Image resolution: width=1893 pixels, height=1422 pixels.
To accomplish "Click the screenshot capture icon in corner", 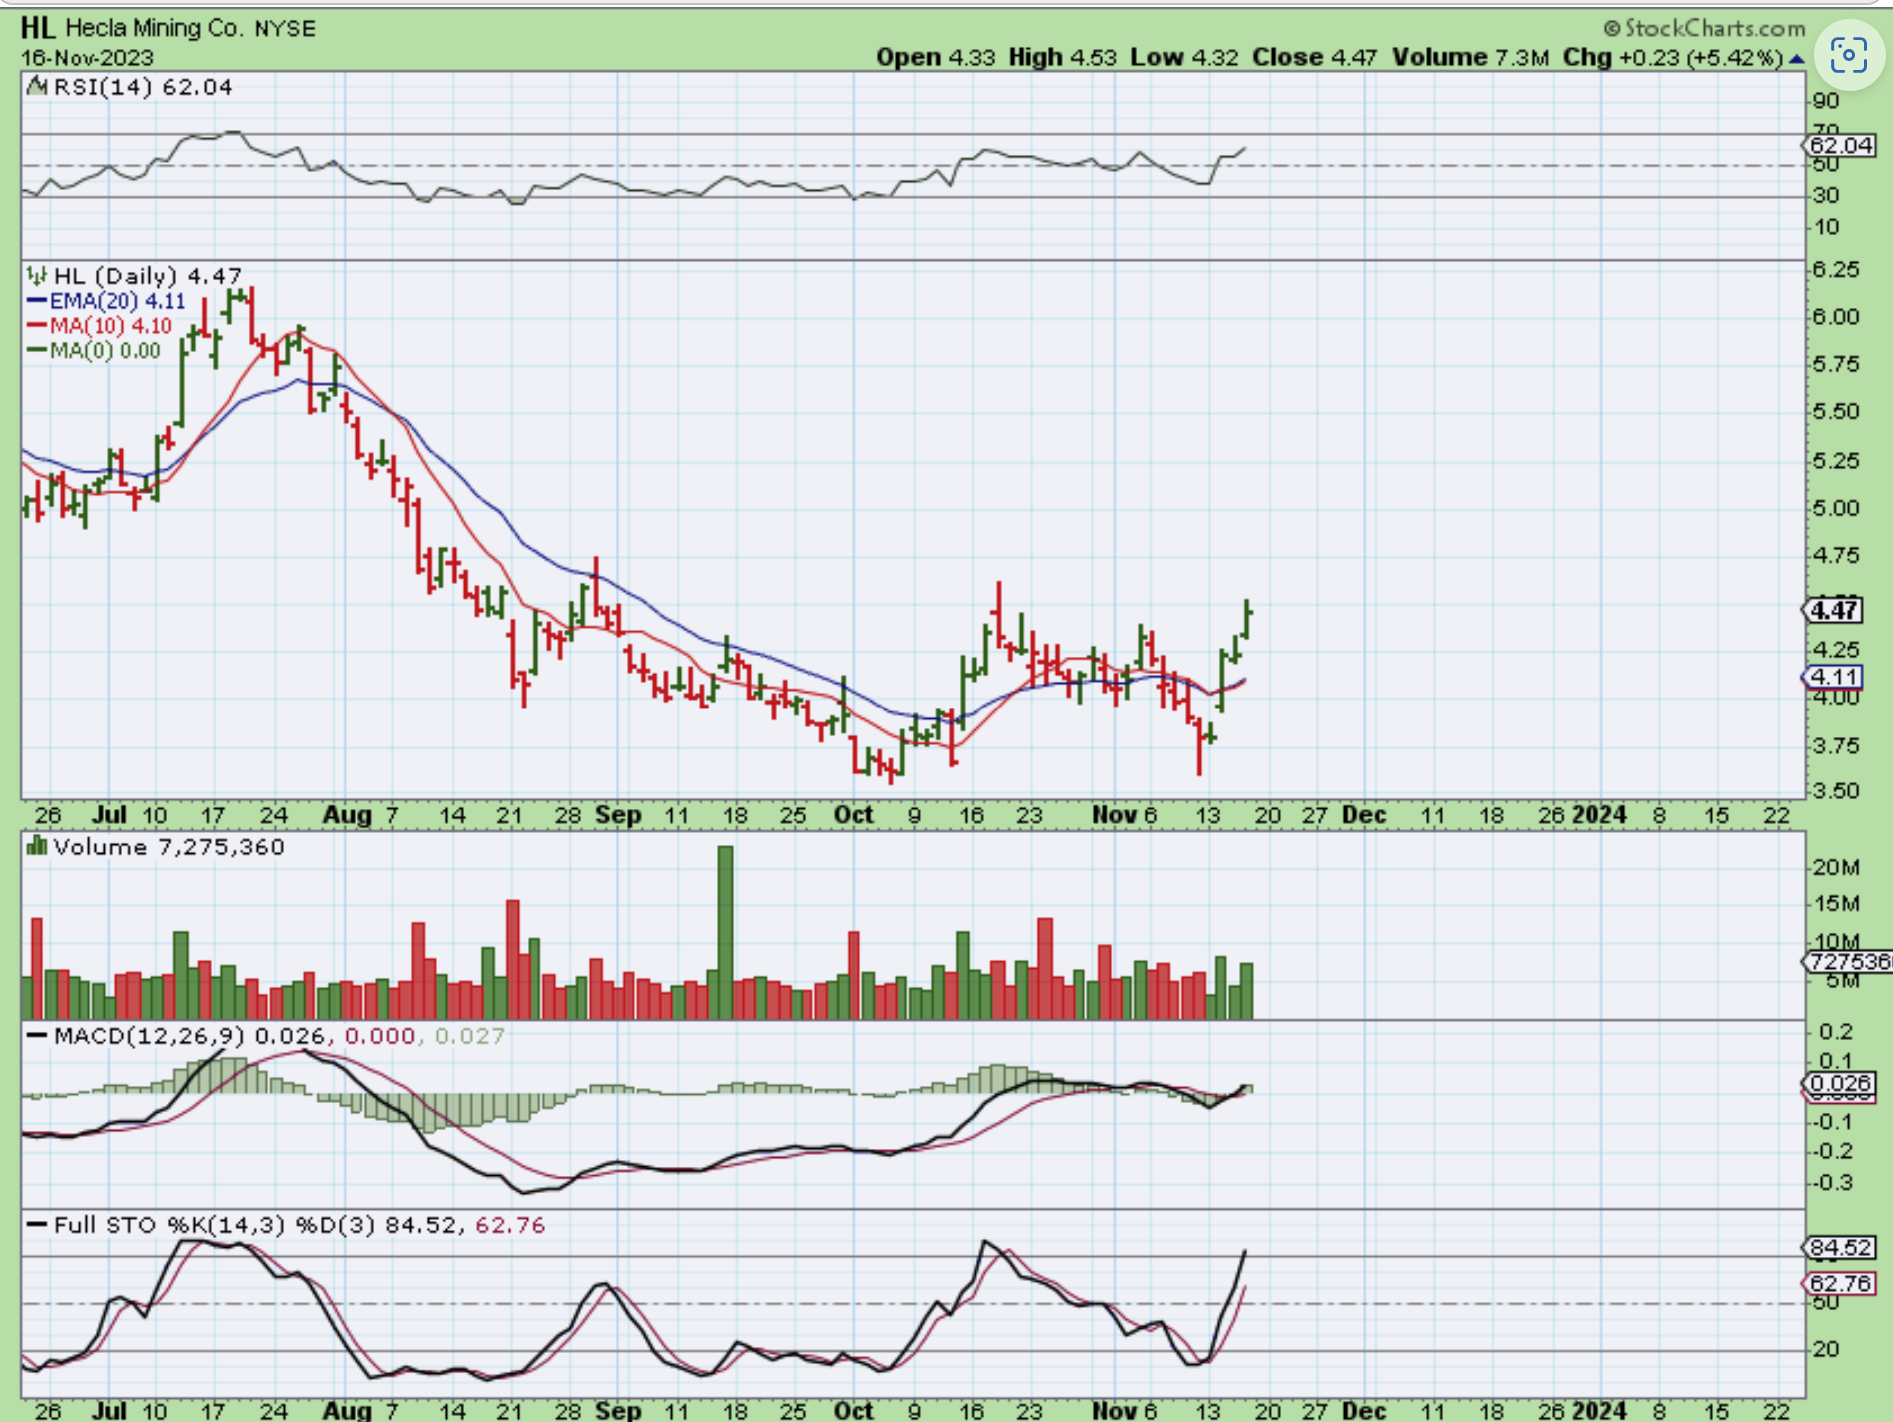I will coord(1848,55).
